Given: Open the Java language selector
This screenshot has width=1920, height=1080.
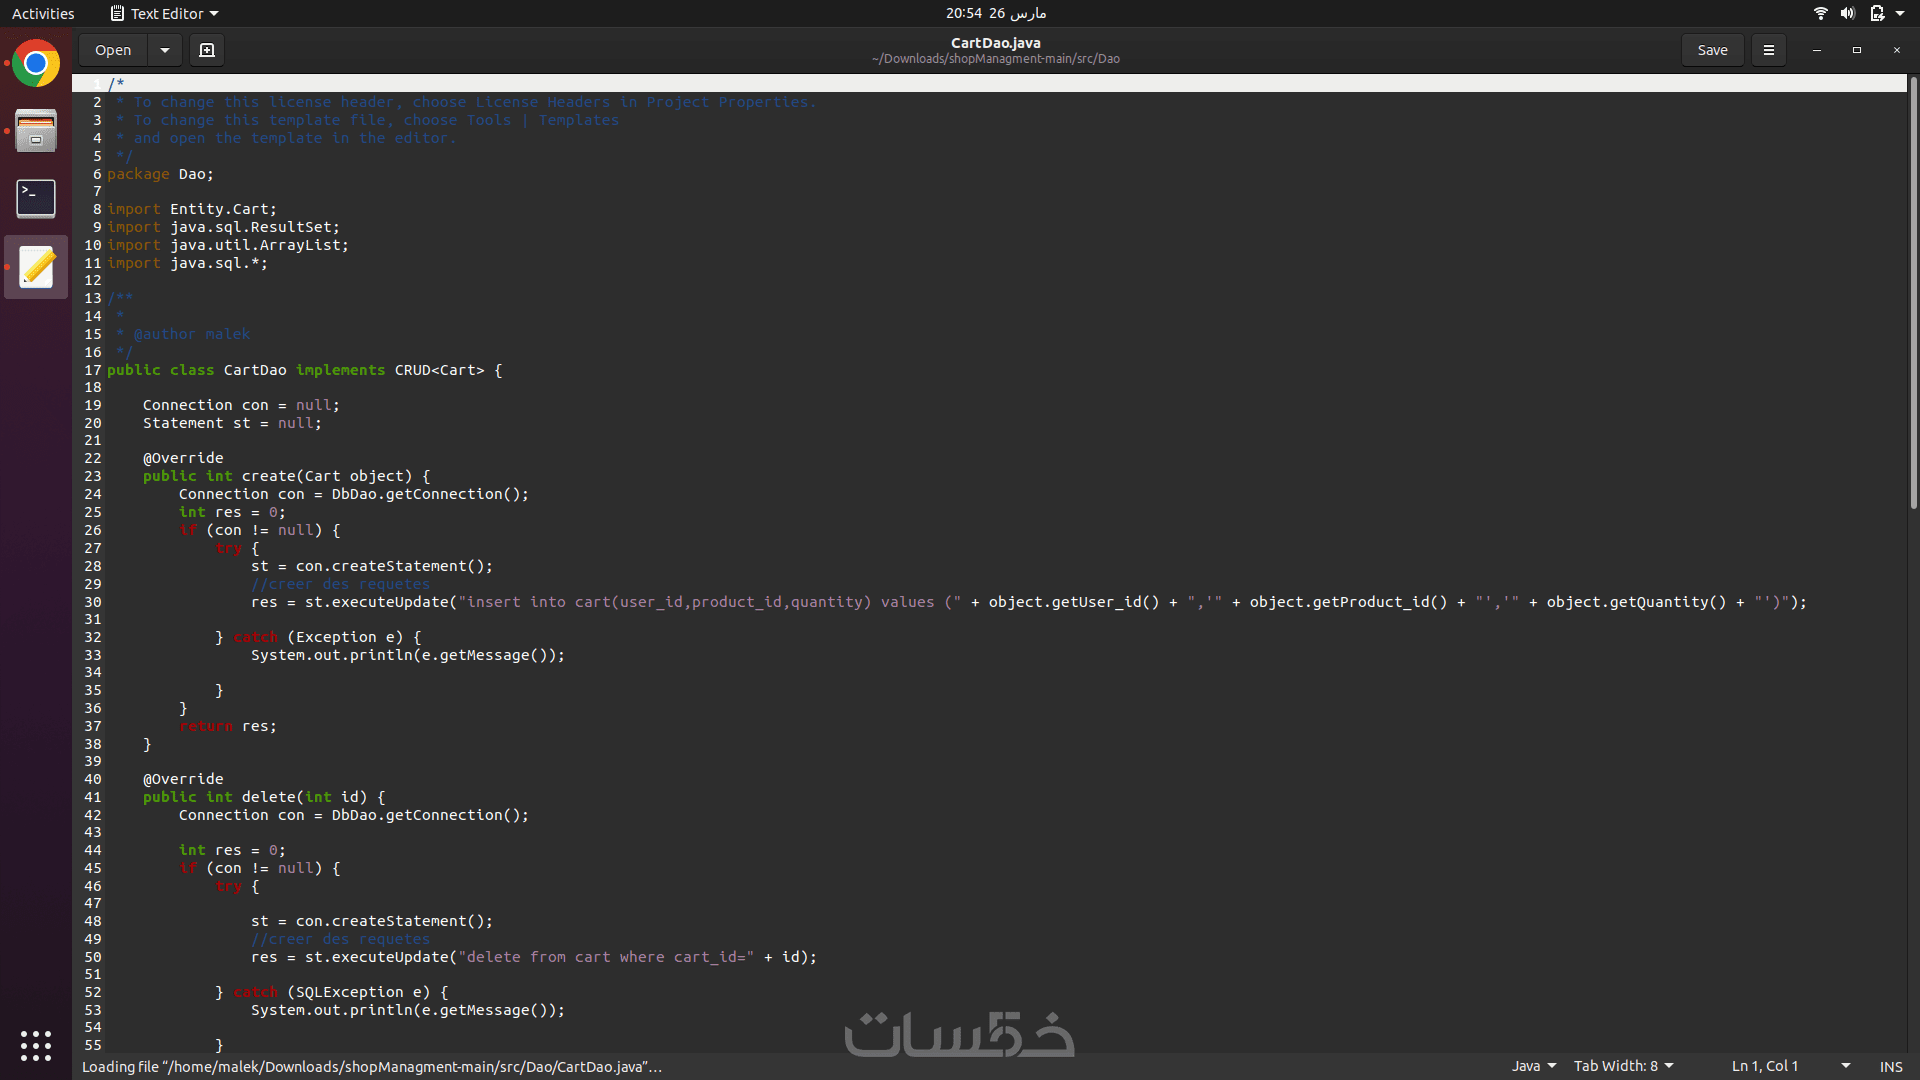Looking at the screenshot, I should (1533, 1066).
